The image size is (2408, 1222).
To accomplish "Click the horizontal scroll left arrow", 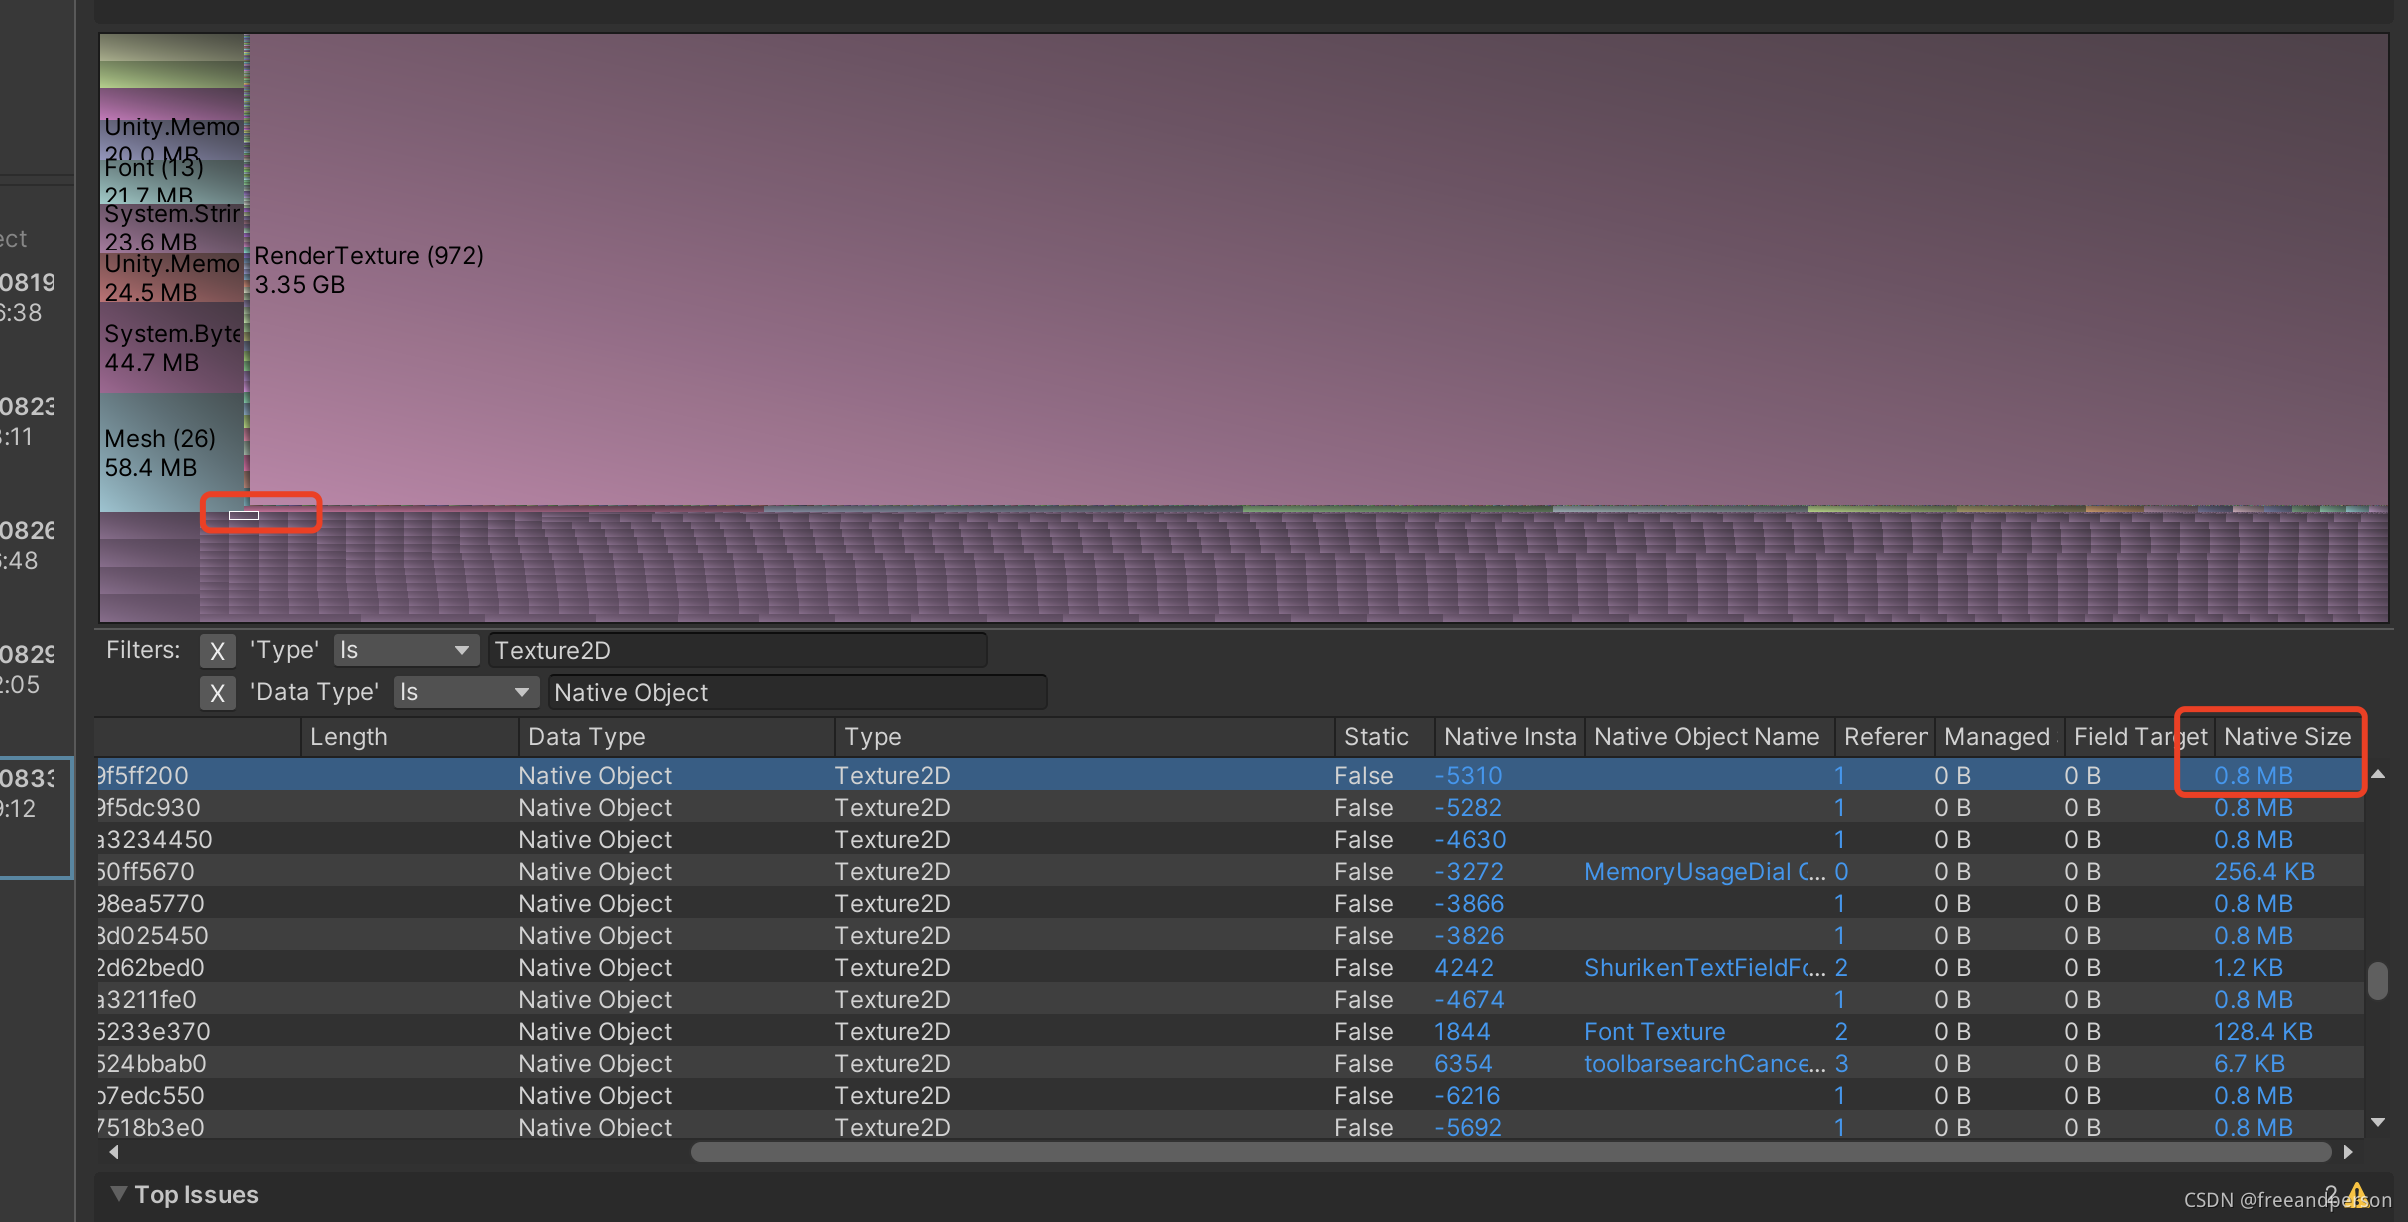I will (114, 1152).
